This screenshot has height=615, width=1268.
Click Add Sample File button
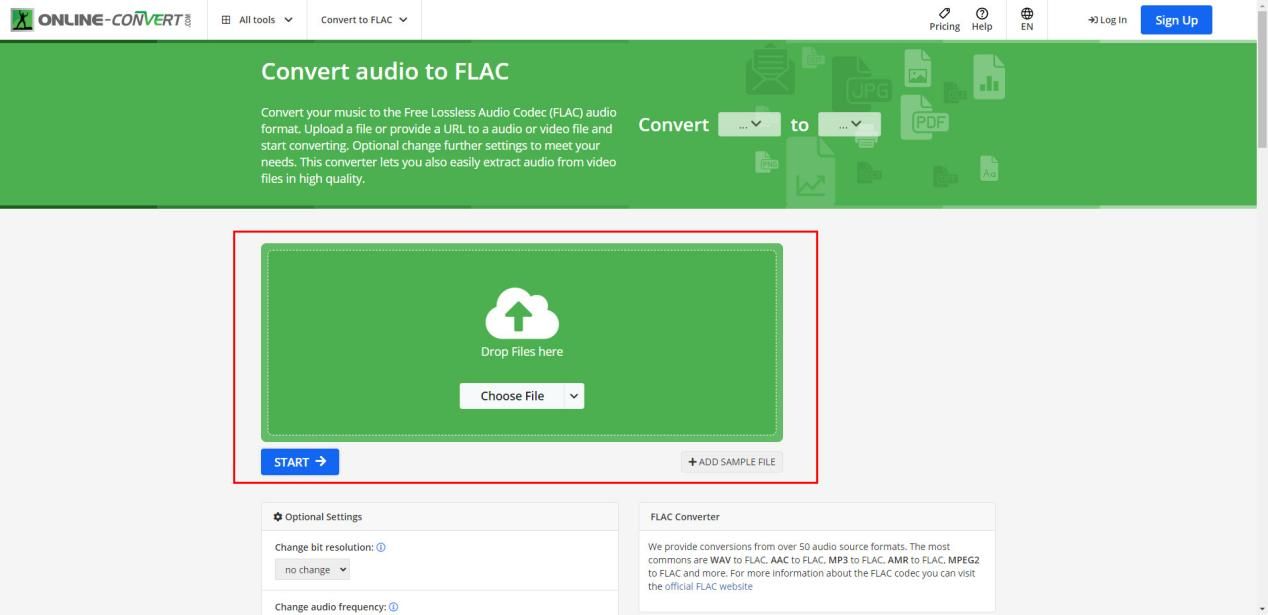click(732, 462)
